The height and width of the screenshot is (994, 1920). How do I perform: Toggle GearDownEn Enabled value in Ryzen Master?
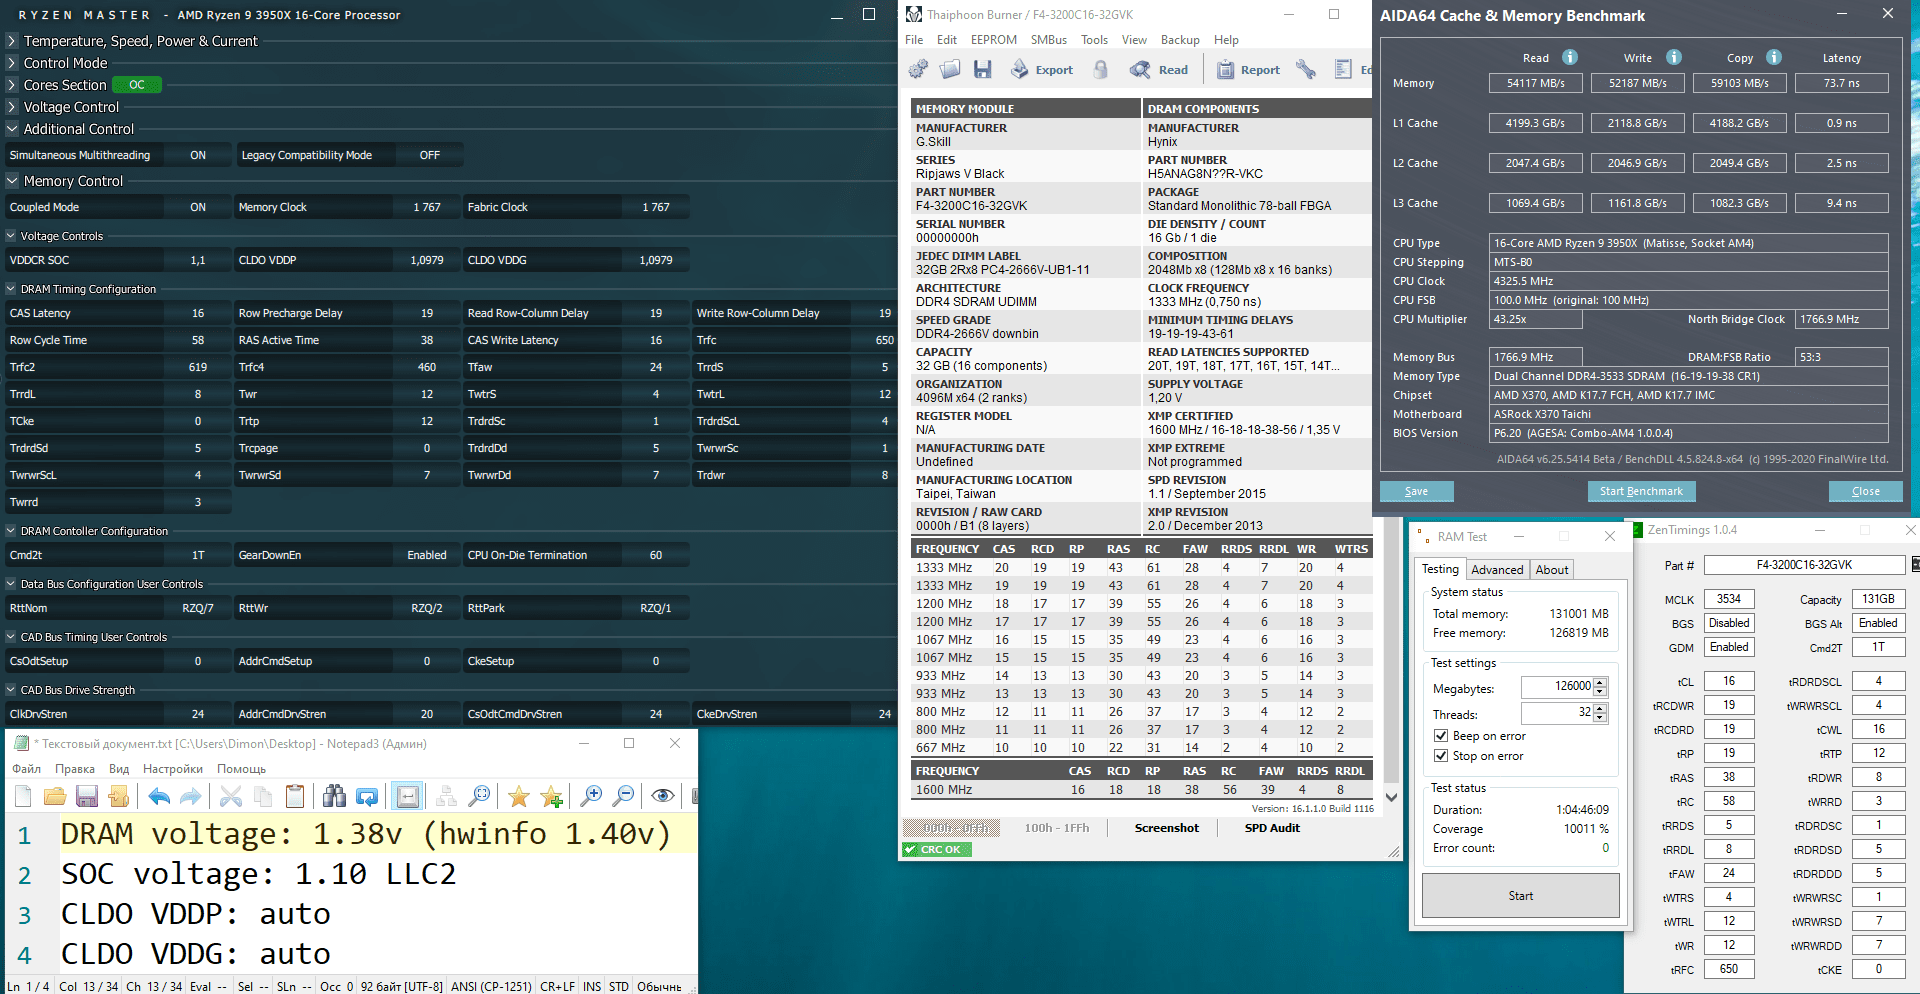[x=427, y=555]
